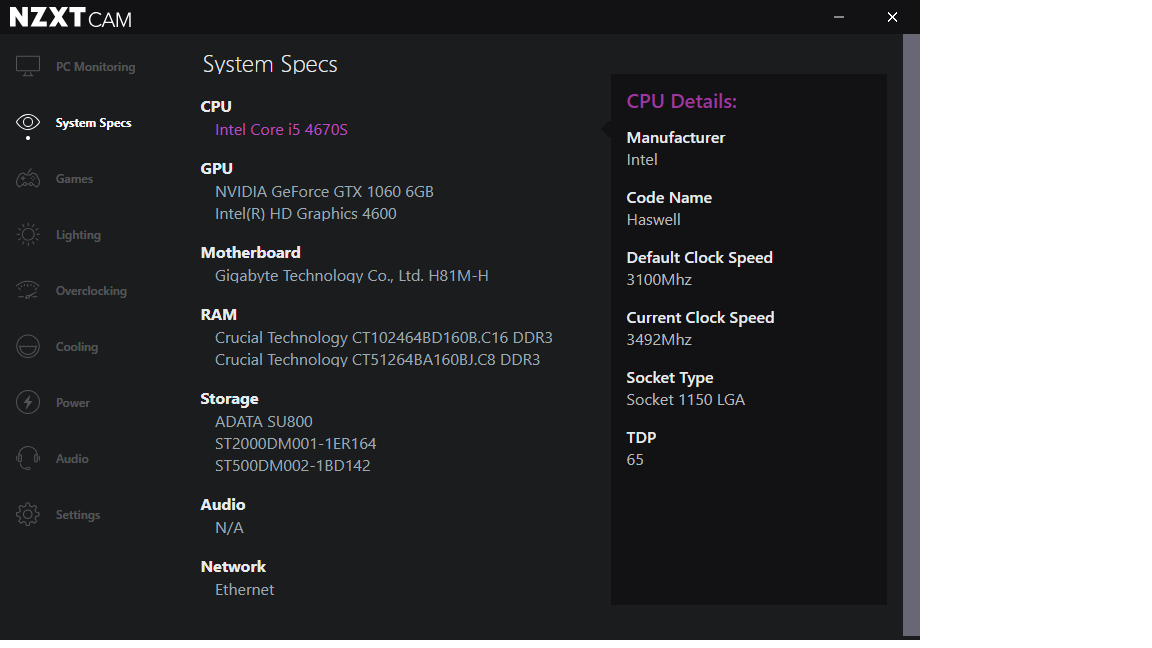Select Crucial CT51264BA160BJ.C8 DDR3 RAM entry
Screen dimensions: 1152x648
(x=378, y=360)
